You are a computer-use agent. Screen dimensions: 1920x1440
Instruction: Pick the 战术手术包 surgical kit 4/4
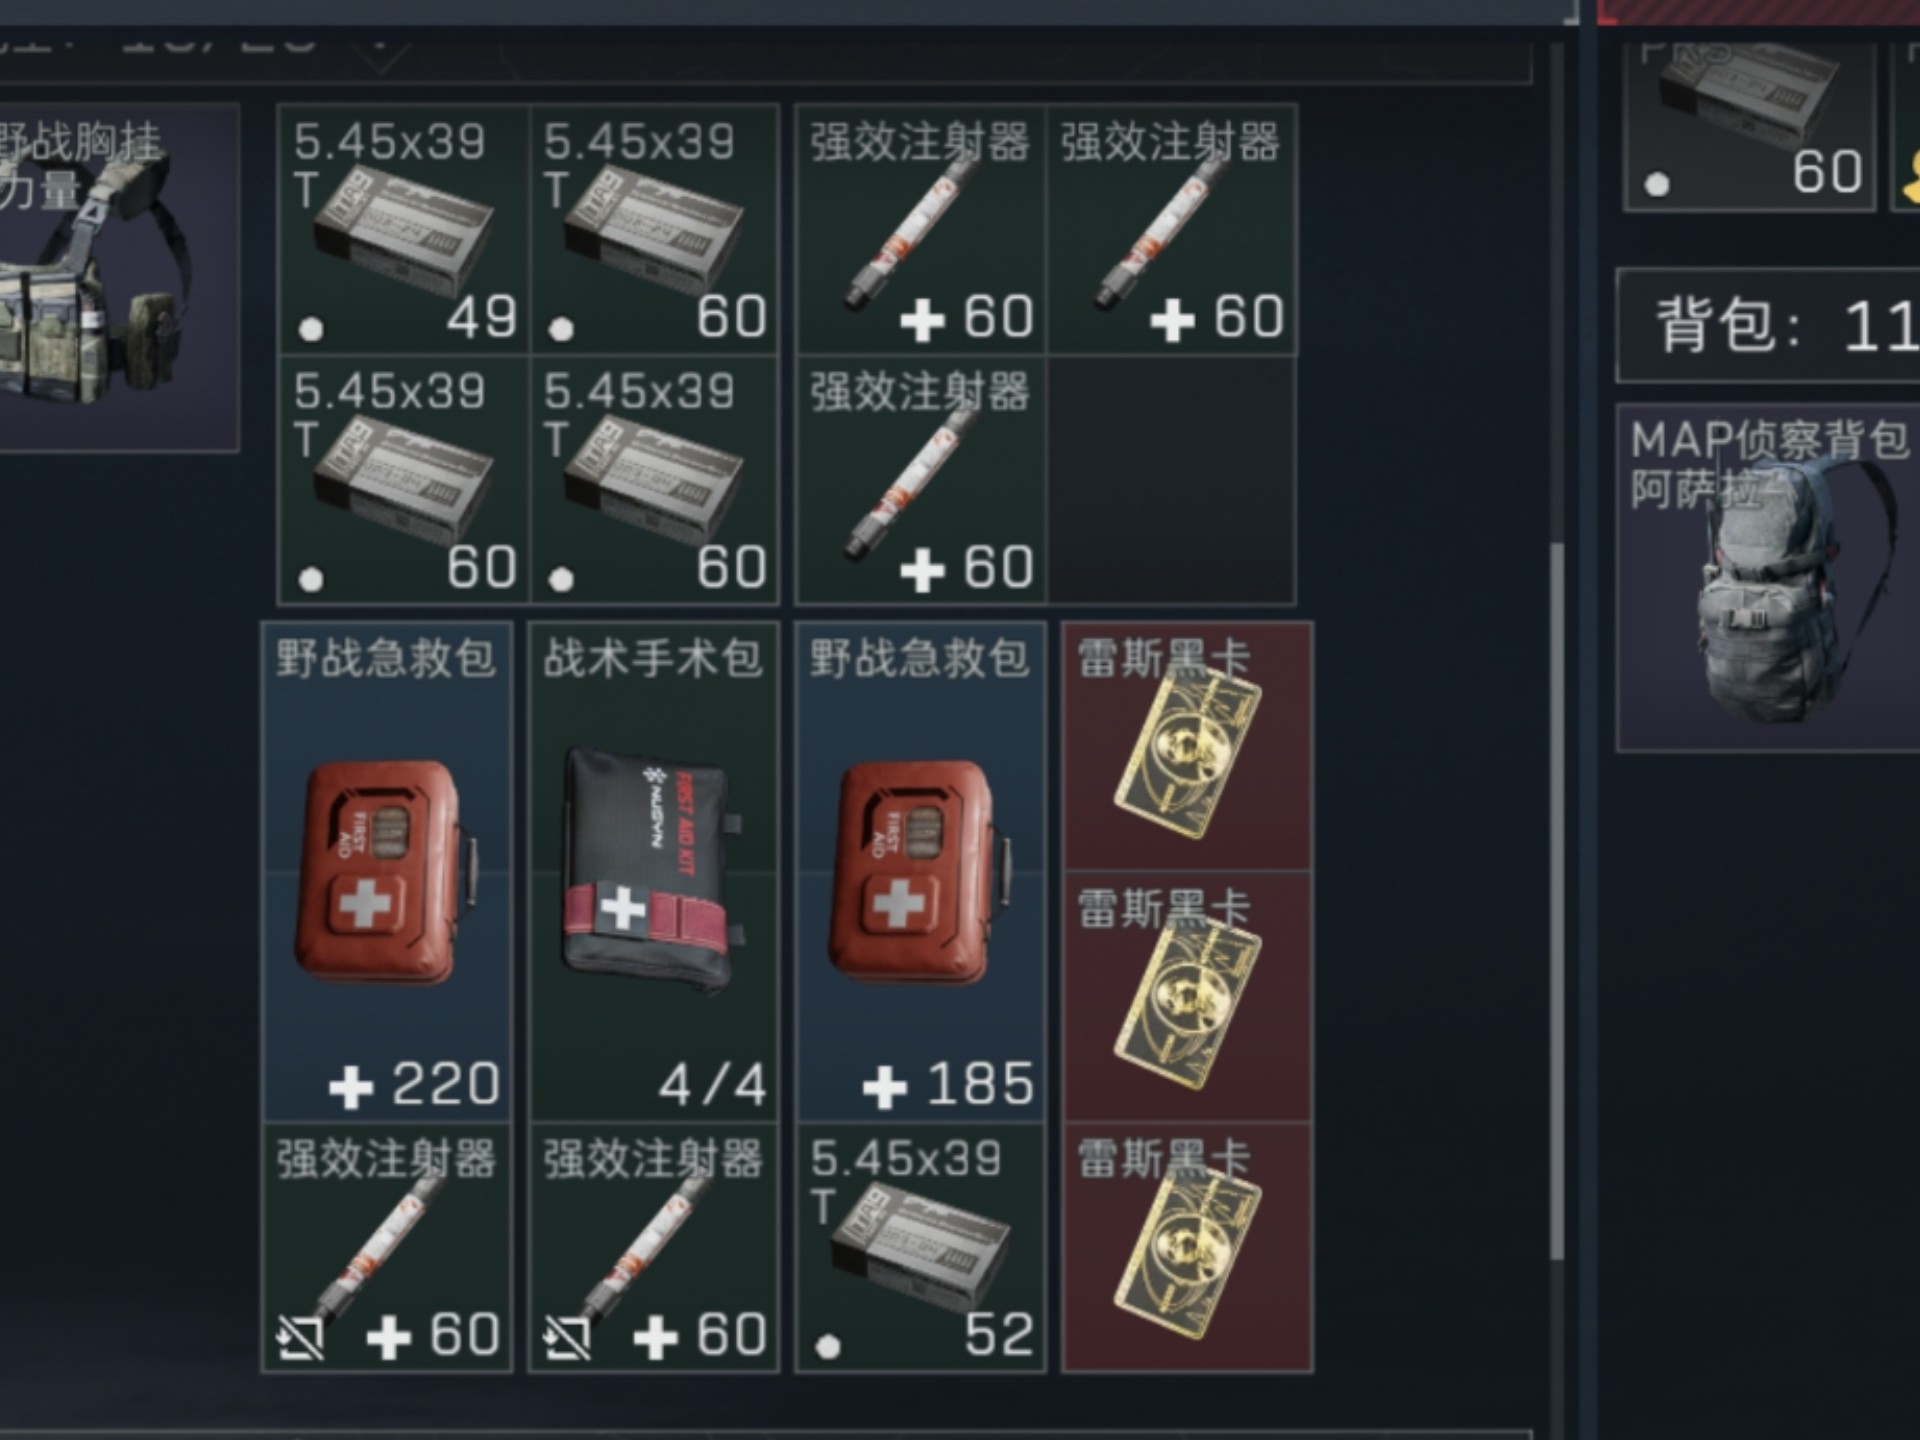point(653,871)
